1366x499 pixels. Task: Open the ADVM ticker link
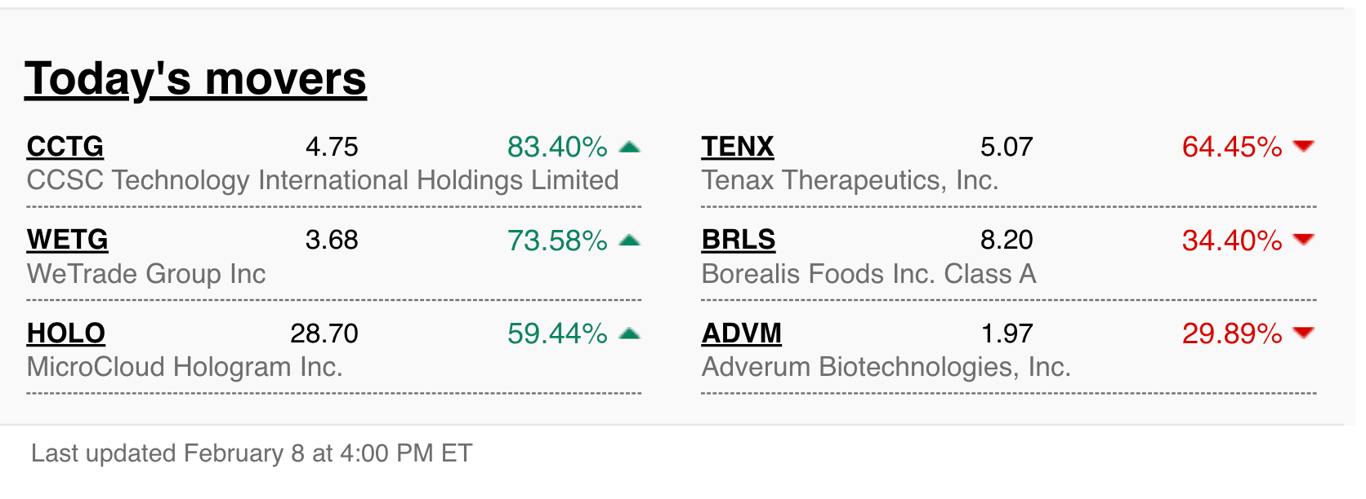point(741,333)
